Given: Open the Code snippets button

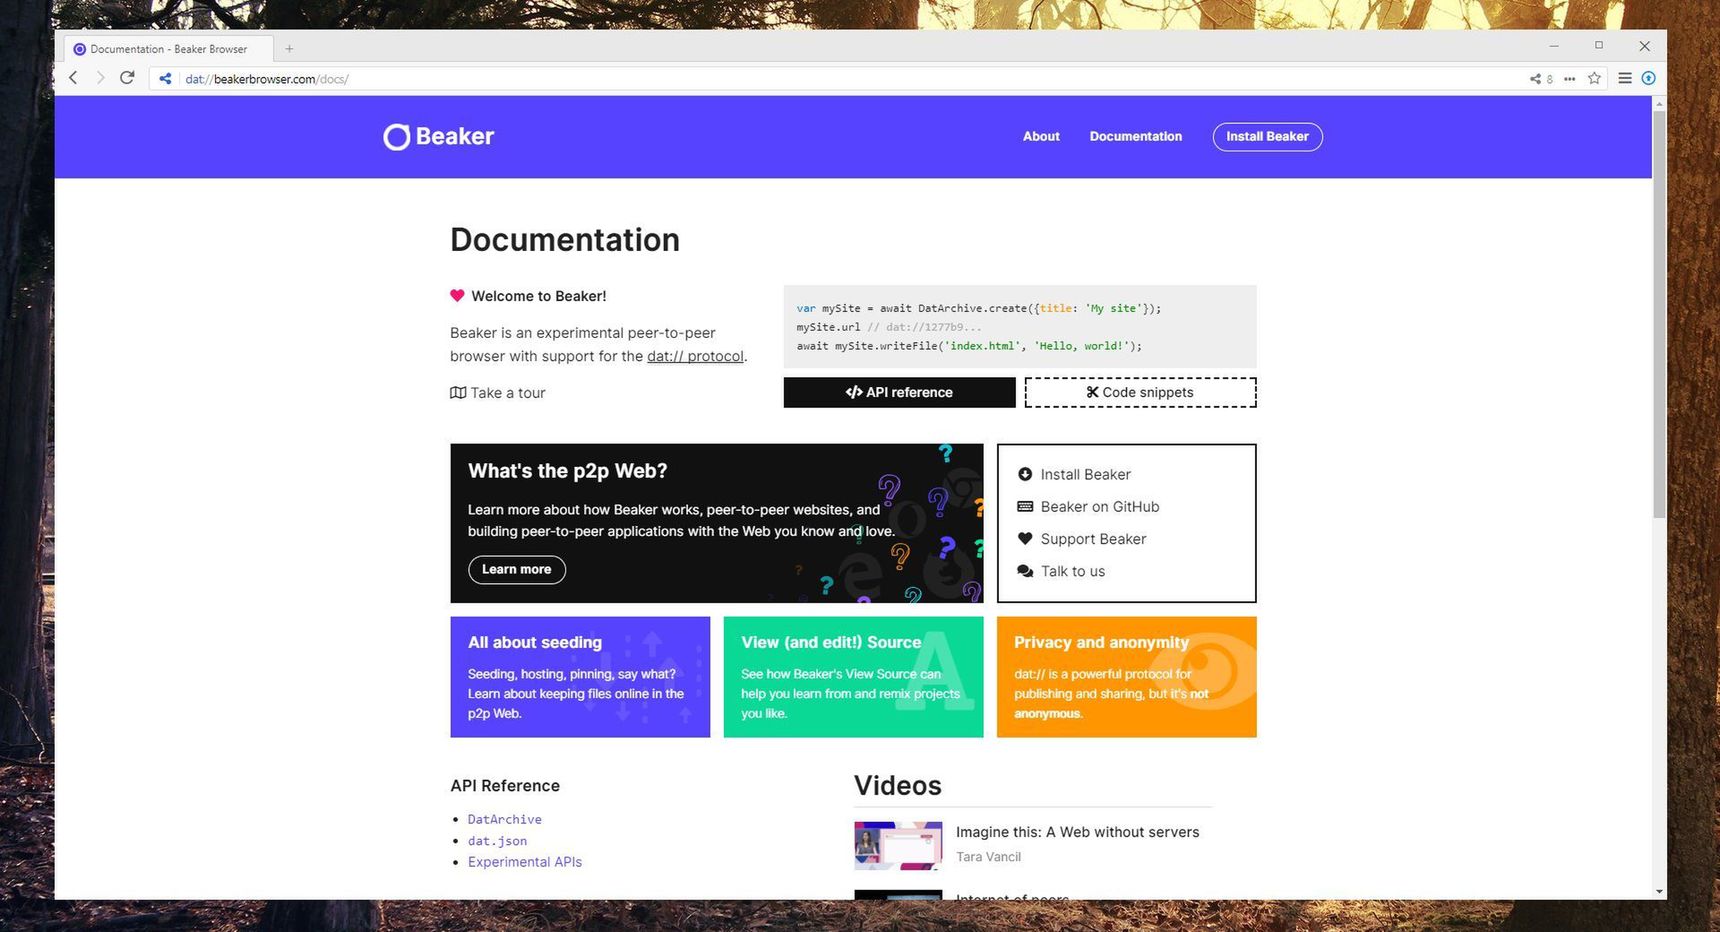Looking at the screenshot, I should coord(1140,392).
